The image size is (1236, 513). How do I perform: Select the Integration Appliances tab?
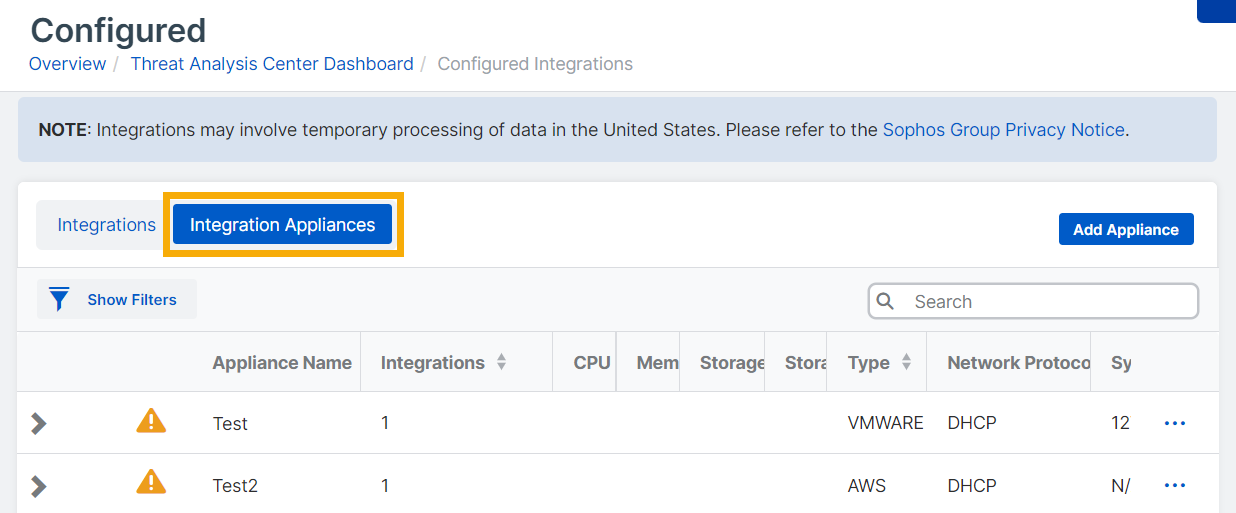[282, 225]
